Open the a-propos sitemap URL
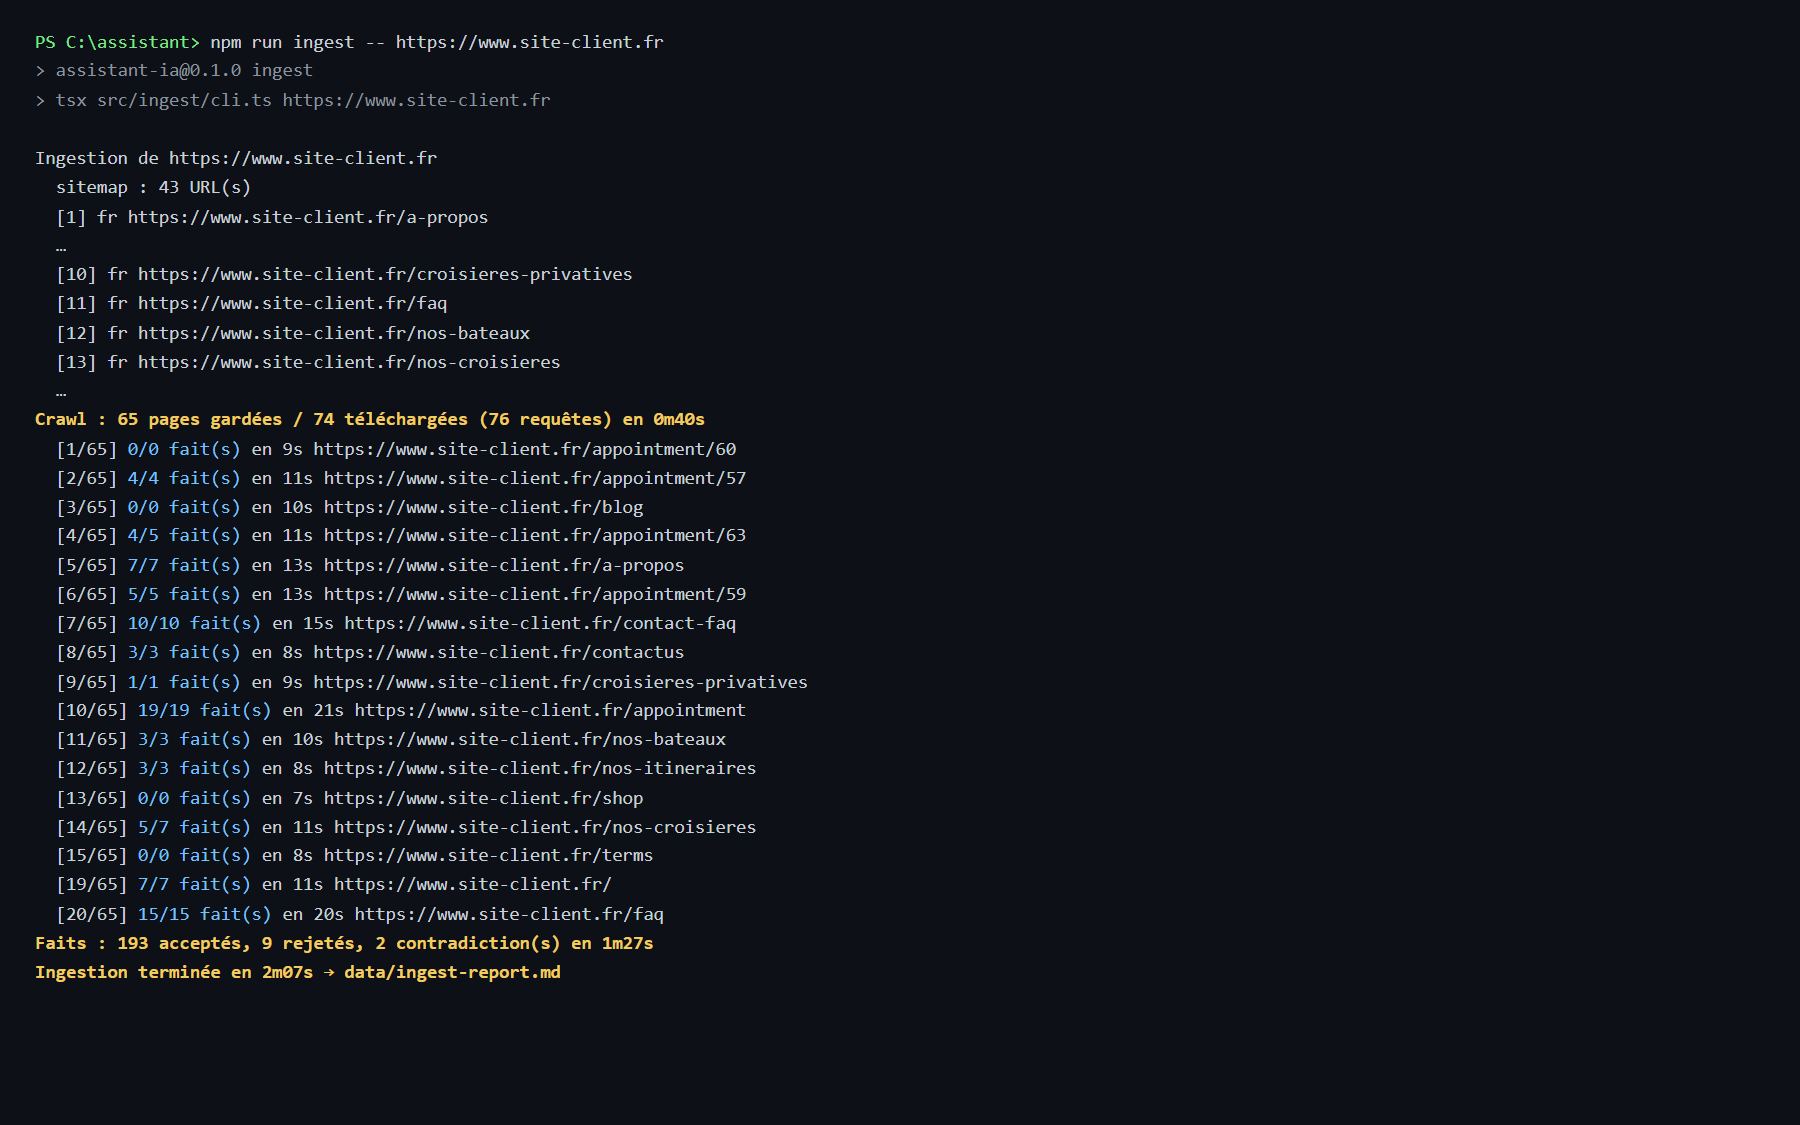 307,217
